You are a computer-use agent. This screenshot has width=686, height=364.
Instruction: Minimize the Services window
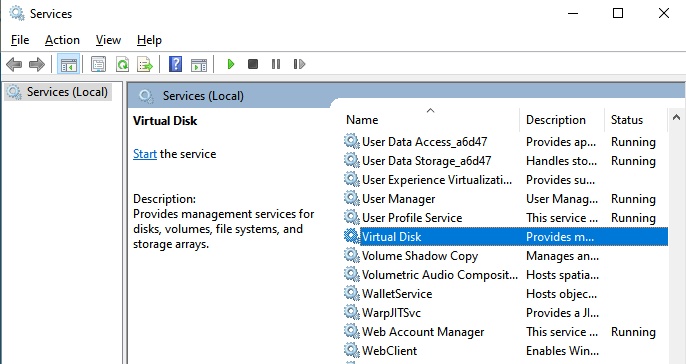point(573,13)
